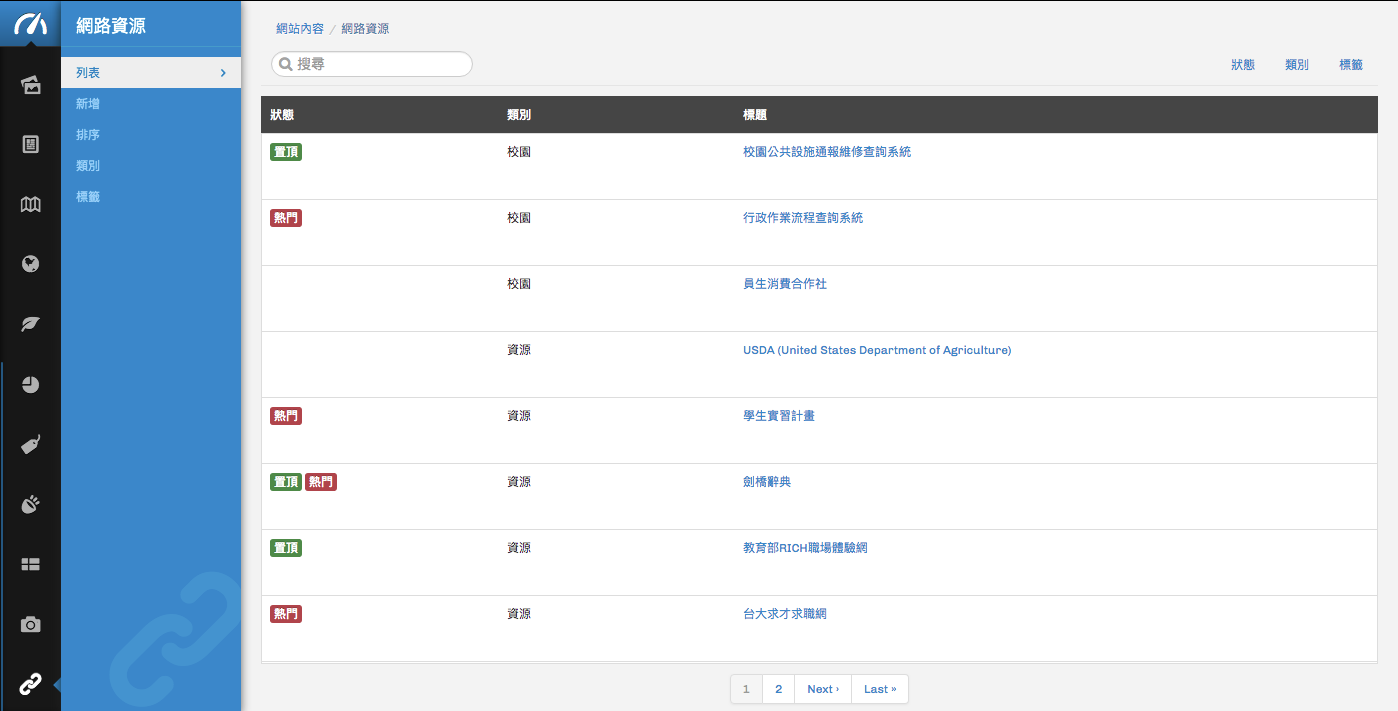Open the pie chart sidebar icon
The image size is (1398, 711).
pos(30,385)
